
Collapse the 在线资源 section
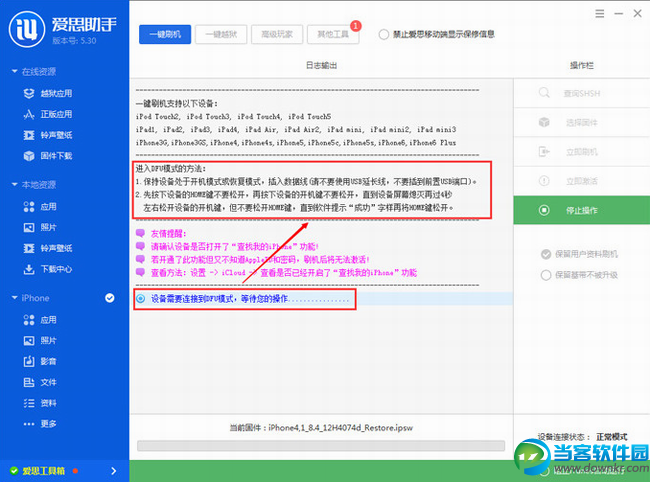click(15, 71)
